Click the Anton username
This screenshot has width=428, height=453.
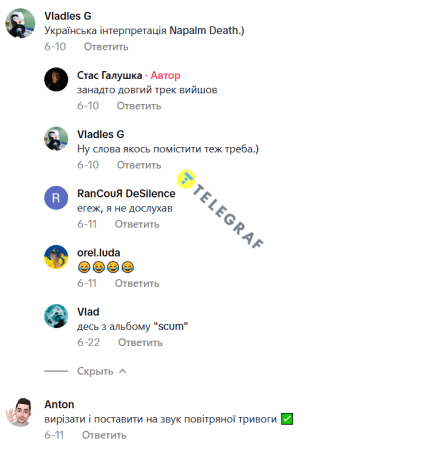pyautogui.click(x=59, y=404)
